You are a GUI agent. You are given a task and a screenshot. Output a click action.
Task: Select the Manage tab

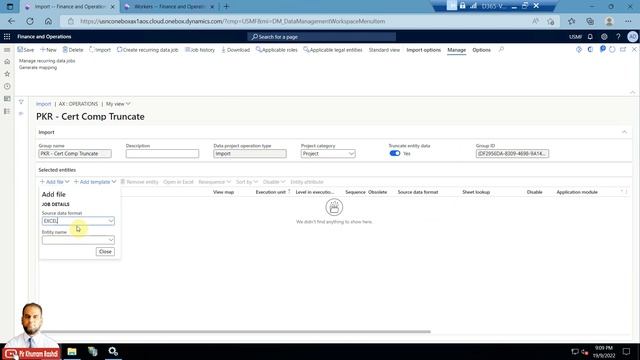point(456,50)
